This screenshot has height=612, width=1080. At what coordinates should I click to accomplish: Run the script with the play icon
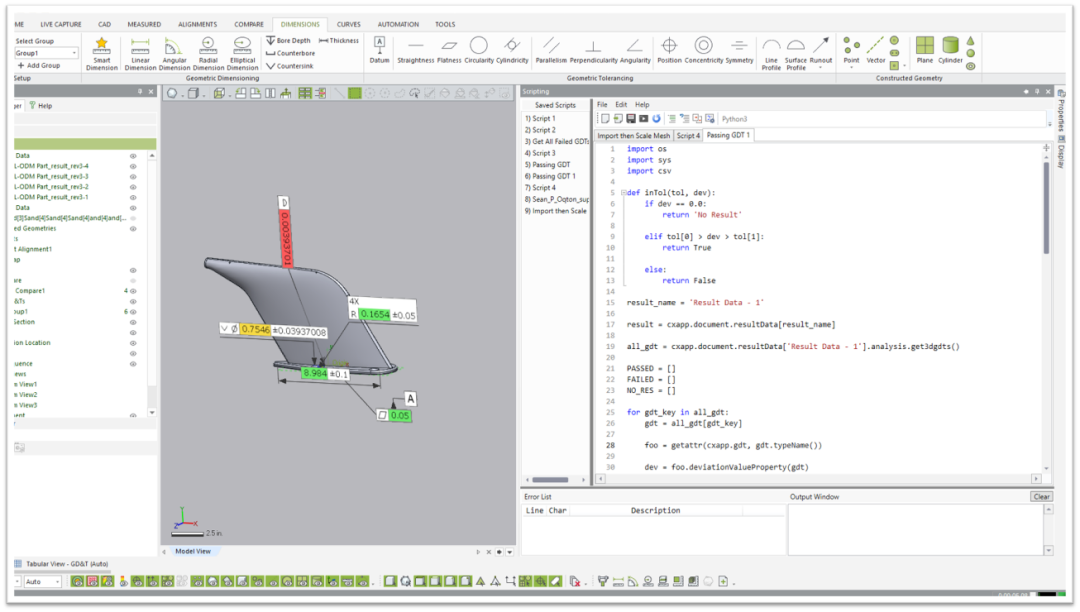click(643, 119)
